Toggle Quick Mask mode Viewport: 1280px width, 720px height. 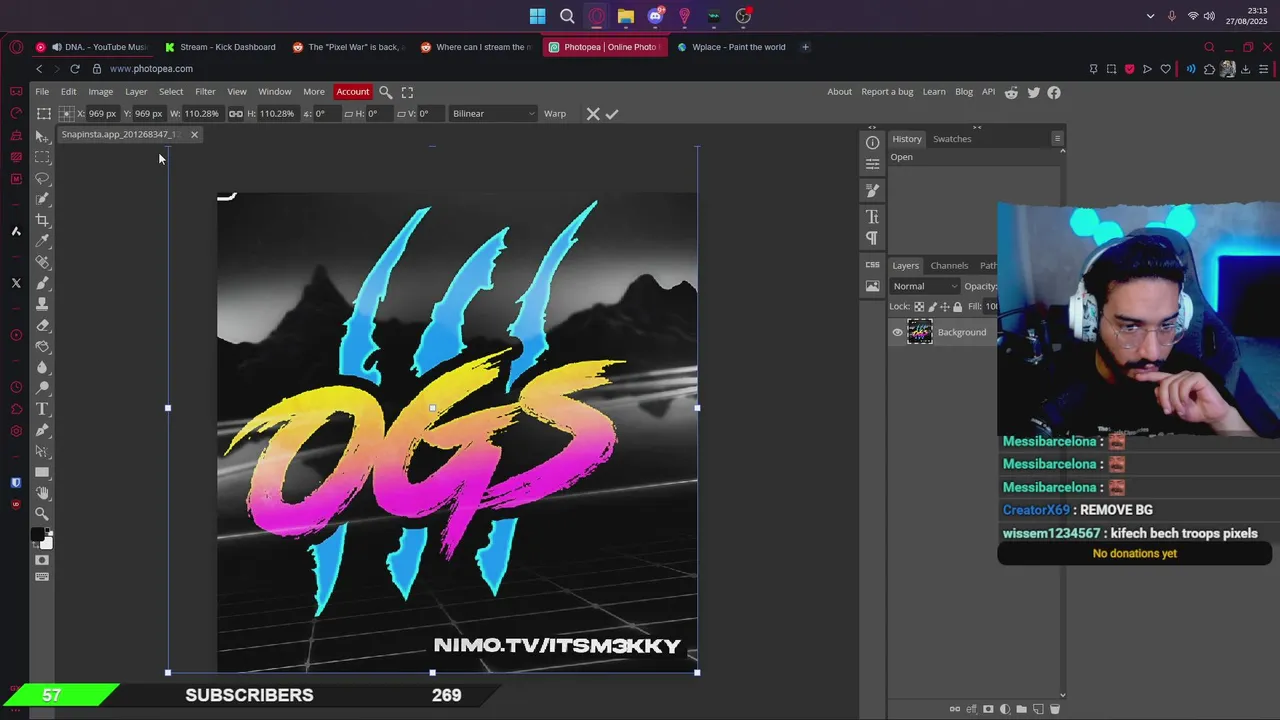point(42,560)
